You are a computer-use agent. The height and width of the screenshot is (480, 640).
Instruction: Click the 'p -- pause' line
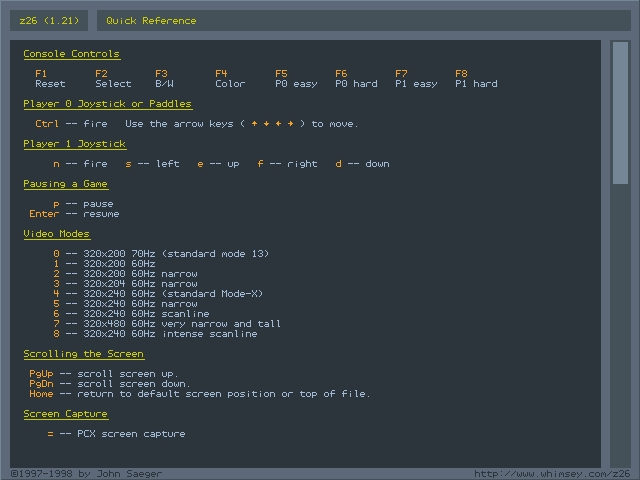point(83,204)
